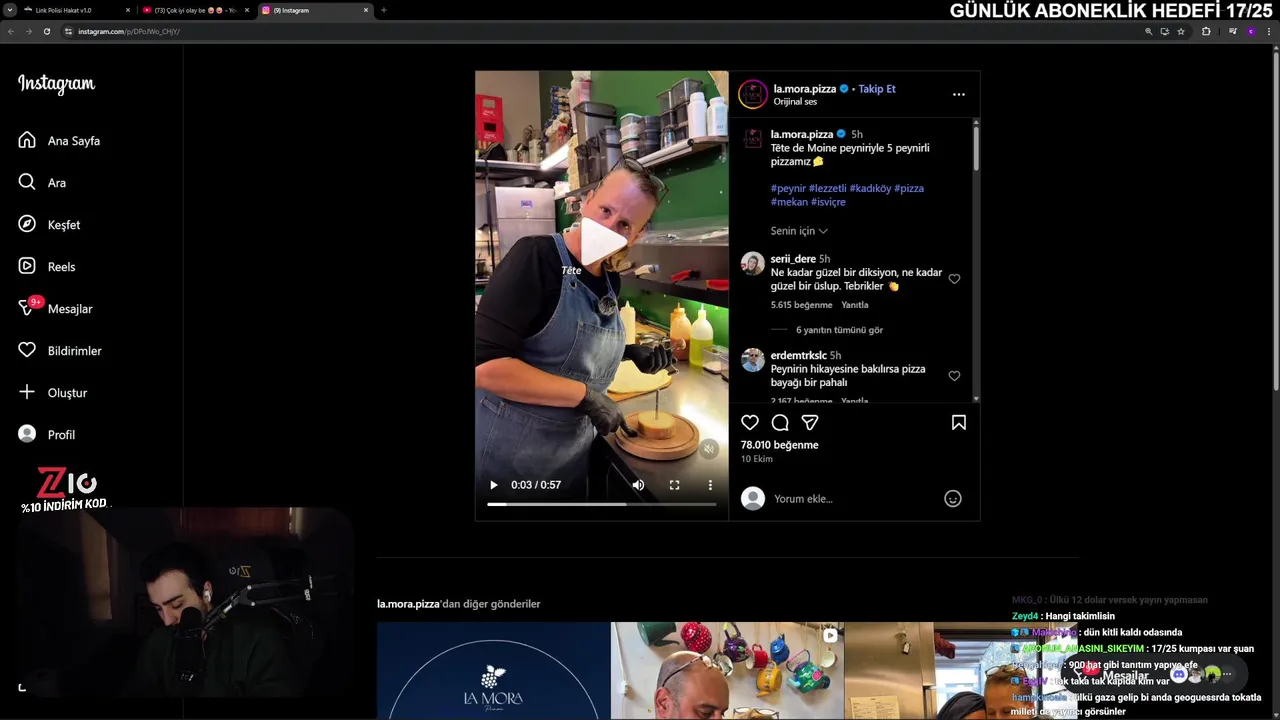Screen dimensions: 1280x720
Task: Like erdemtrkslc's comment
Action: [954, 376]
